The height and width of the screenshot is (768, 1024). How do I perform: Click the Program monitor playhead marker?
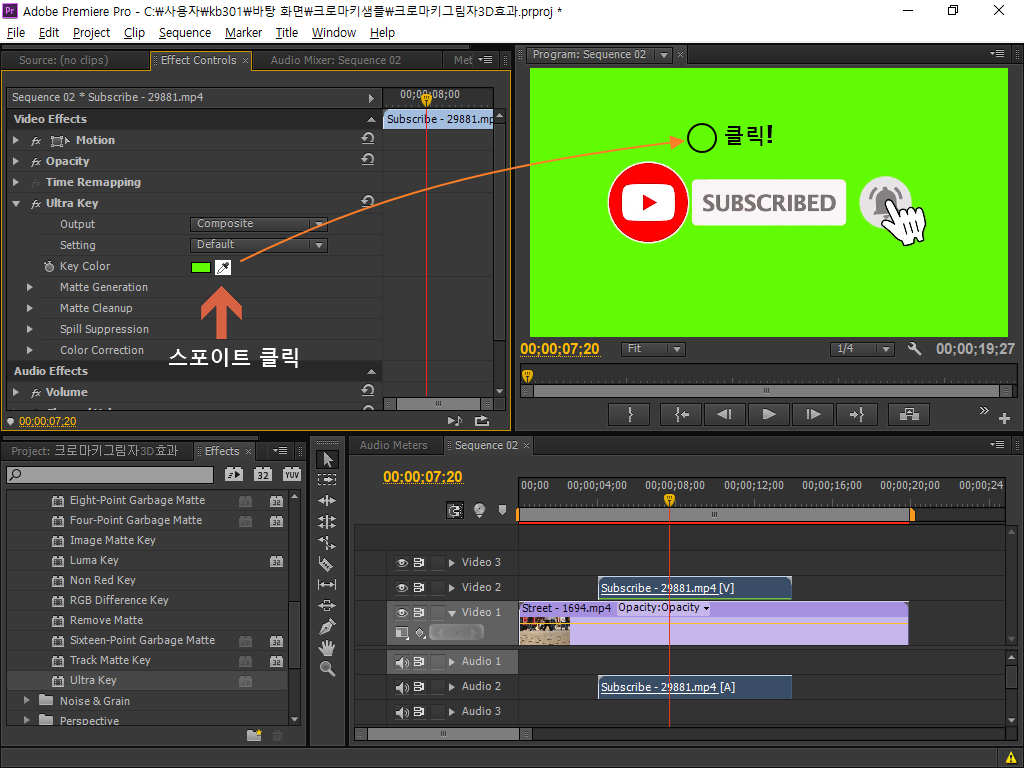pos(527,376)
